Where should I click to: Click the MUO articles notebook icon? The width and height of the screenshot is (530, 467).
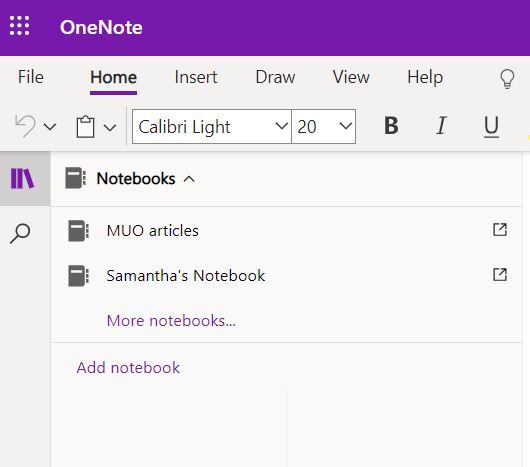point(78,231)
